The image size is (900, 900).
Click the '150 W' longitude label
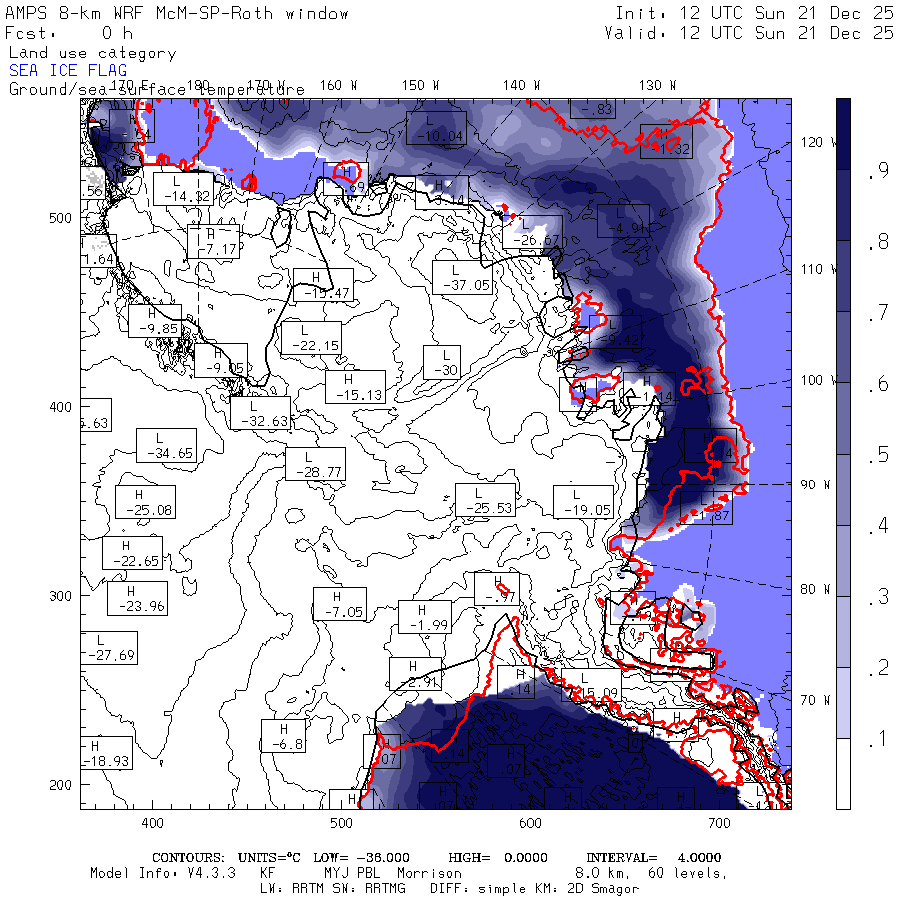(x=421, y=86)
